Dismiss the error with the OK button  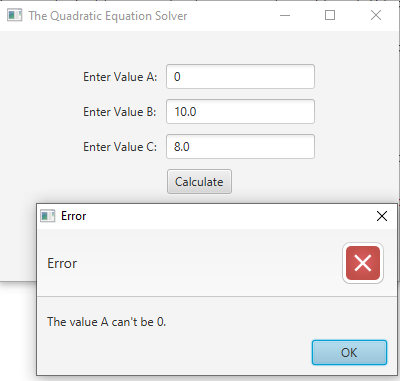tap(349, 352)
